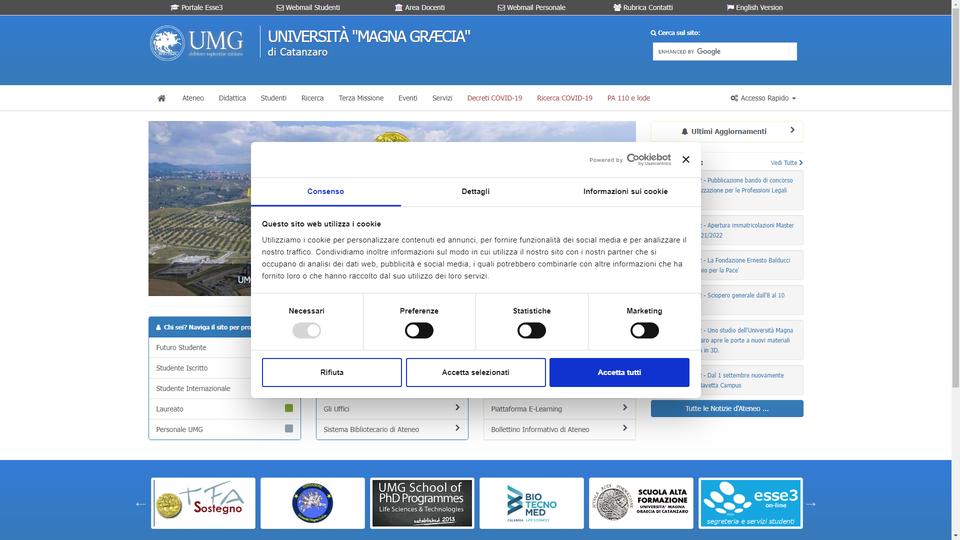Select Studente Internazionale profile row
The height and width of the screenshot is (540, 960).
[200, 388]
